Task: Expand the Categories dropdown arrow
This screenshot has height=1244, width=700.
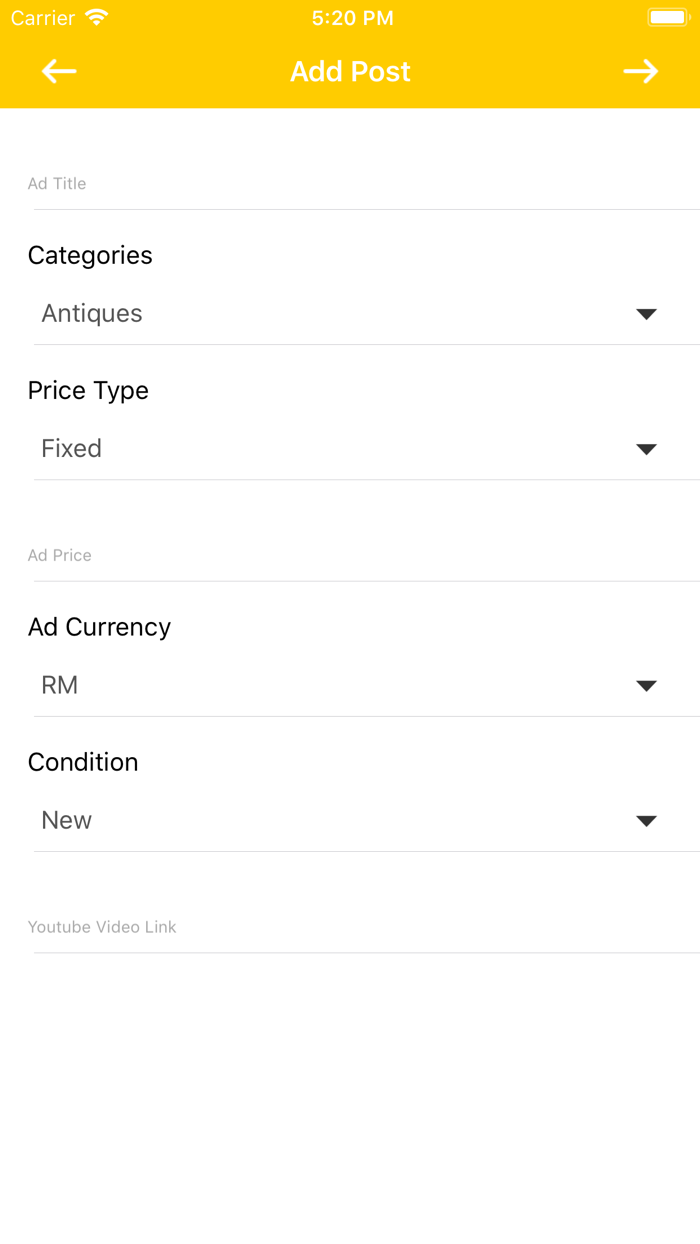Action: (646, 314)
